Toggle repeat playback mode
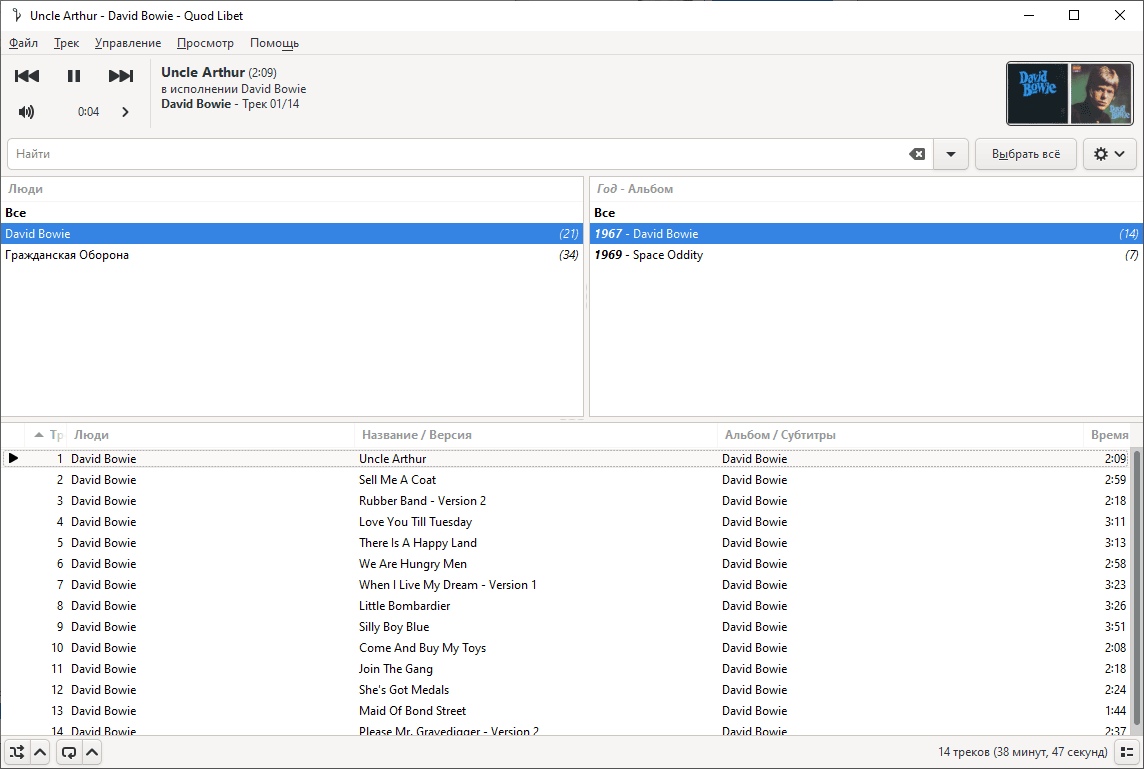The width and height of the screenshot is (1144, 769). point(68,752)
